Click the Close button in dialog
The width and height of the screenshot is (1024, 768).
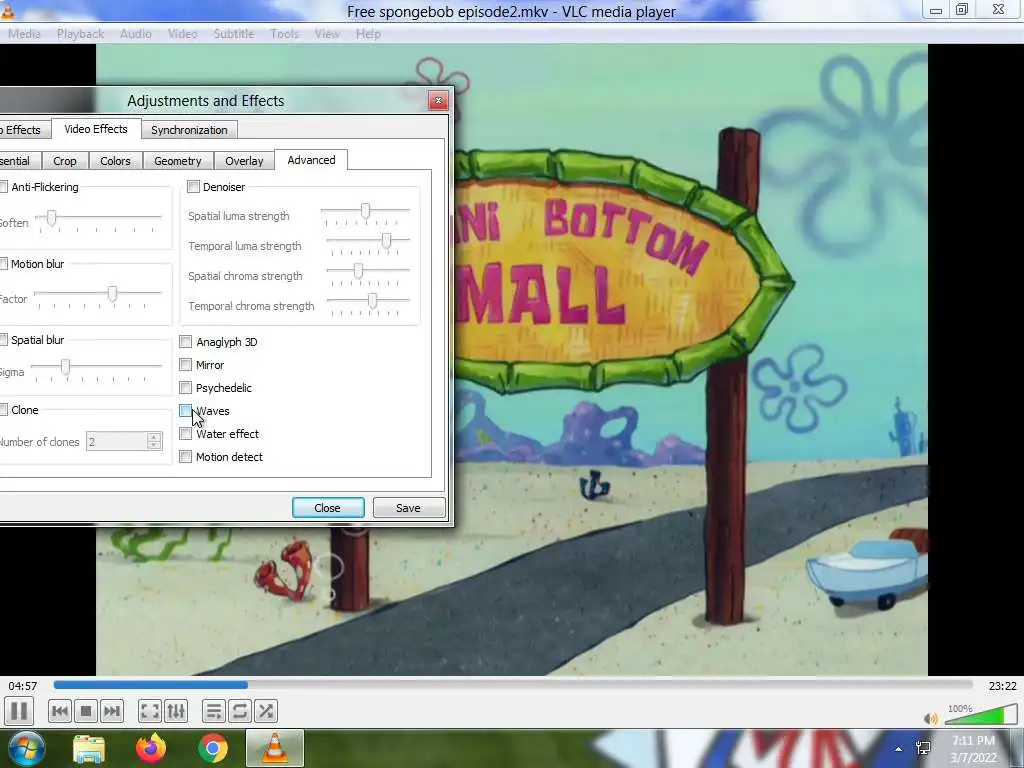coord(328,507)
